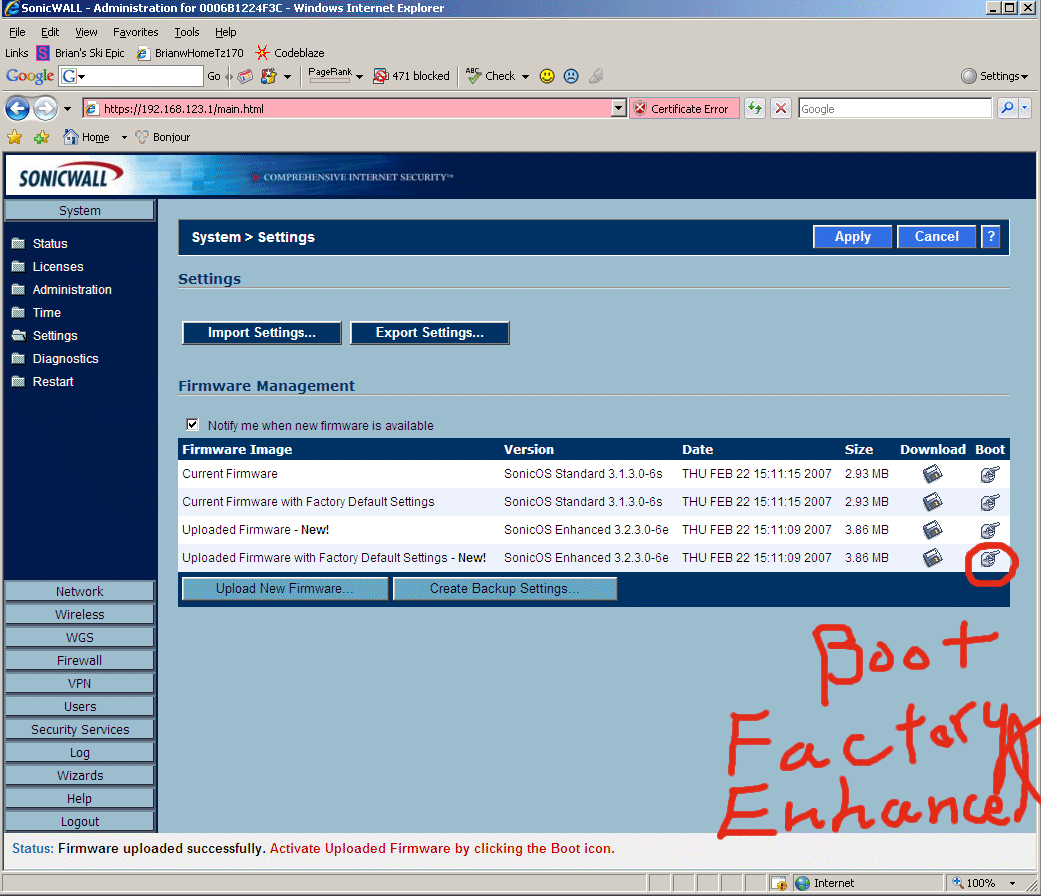
Task: Open Diagnostics in the System sidebar
Action: (x=65, y=358)
